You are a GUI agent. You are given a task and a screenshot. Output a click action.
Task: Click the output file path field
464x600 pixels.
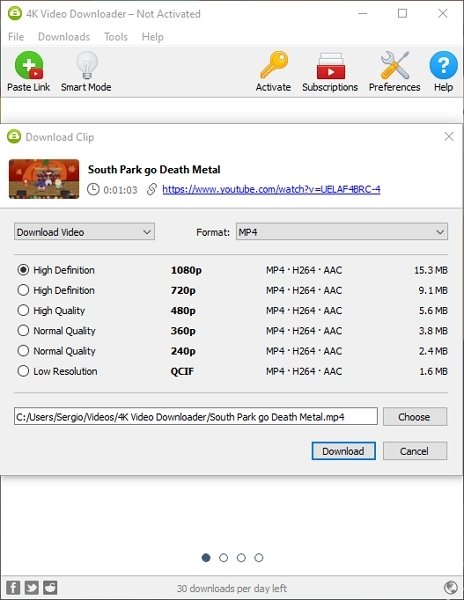click(196, 416)
